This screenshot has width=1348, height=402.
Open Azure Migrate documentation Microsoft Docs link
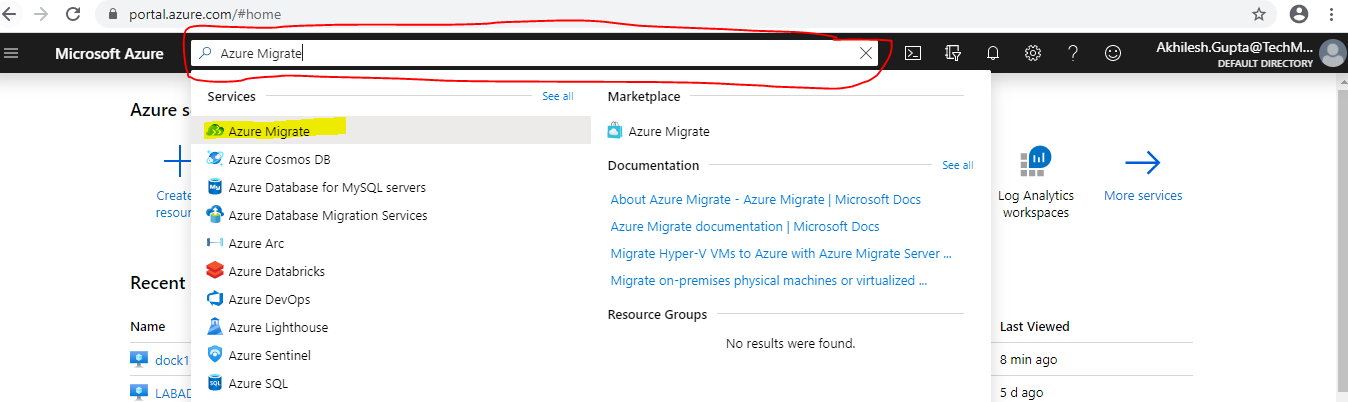click(745, 226)
